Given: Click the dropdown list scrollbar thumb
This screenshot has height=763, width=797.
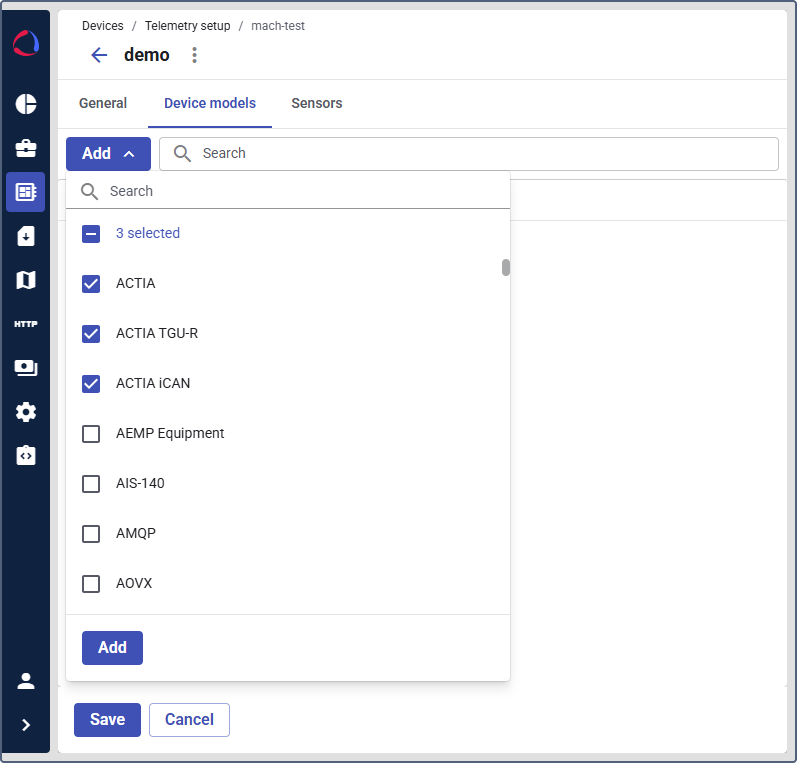Looking at the screenshot, I should pyautogui.click(x=506, y=267).
